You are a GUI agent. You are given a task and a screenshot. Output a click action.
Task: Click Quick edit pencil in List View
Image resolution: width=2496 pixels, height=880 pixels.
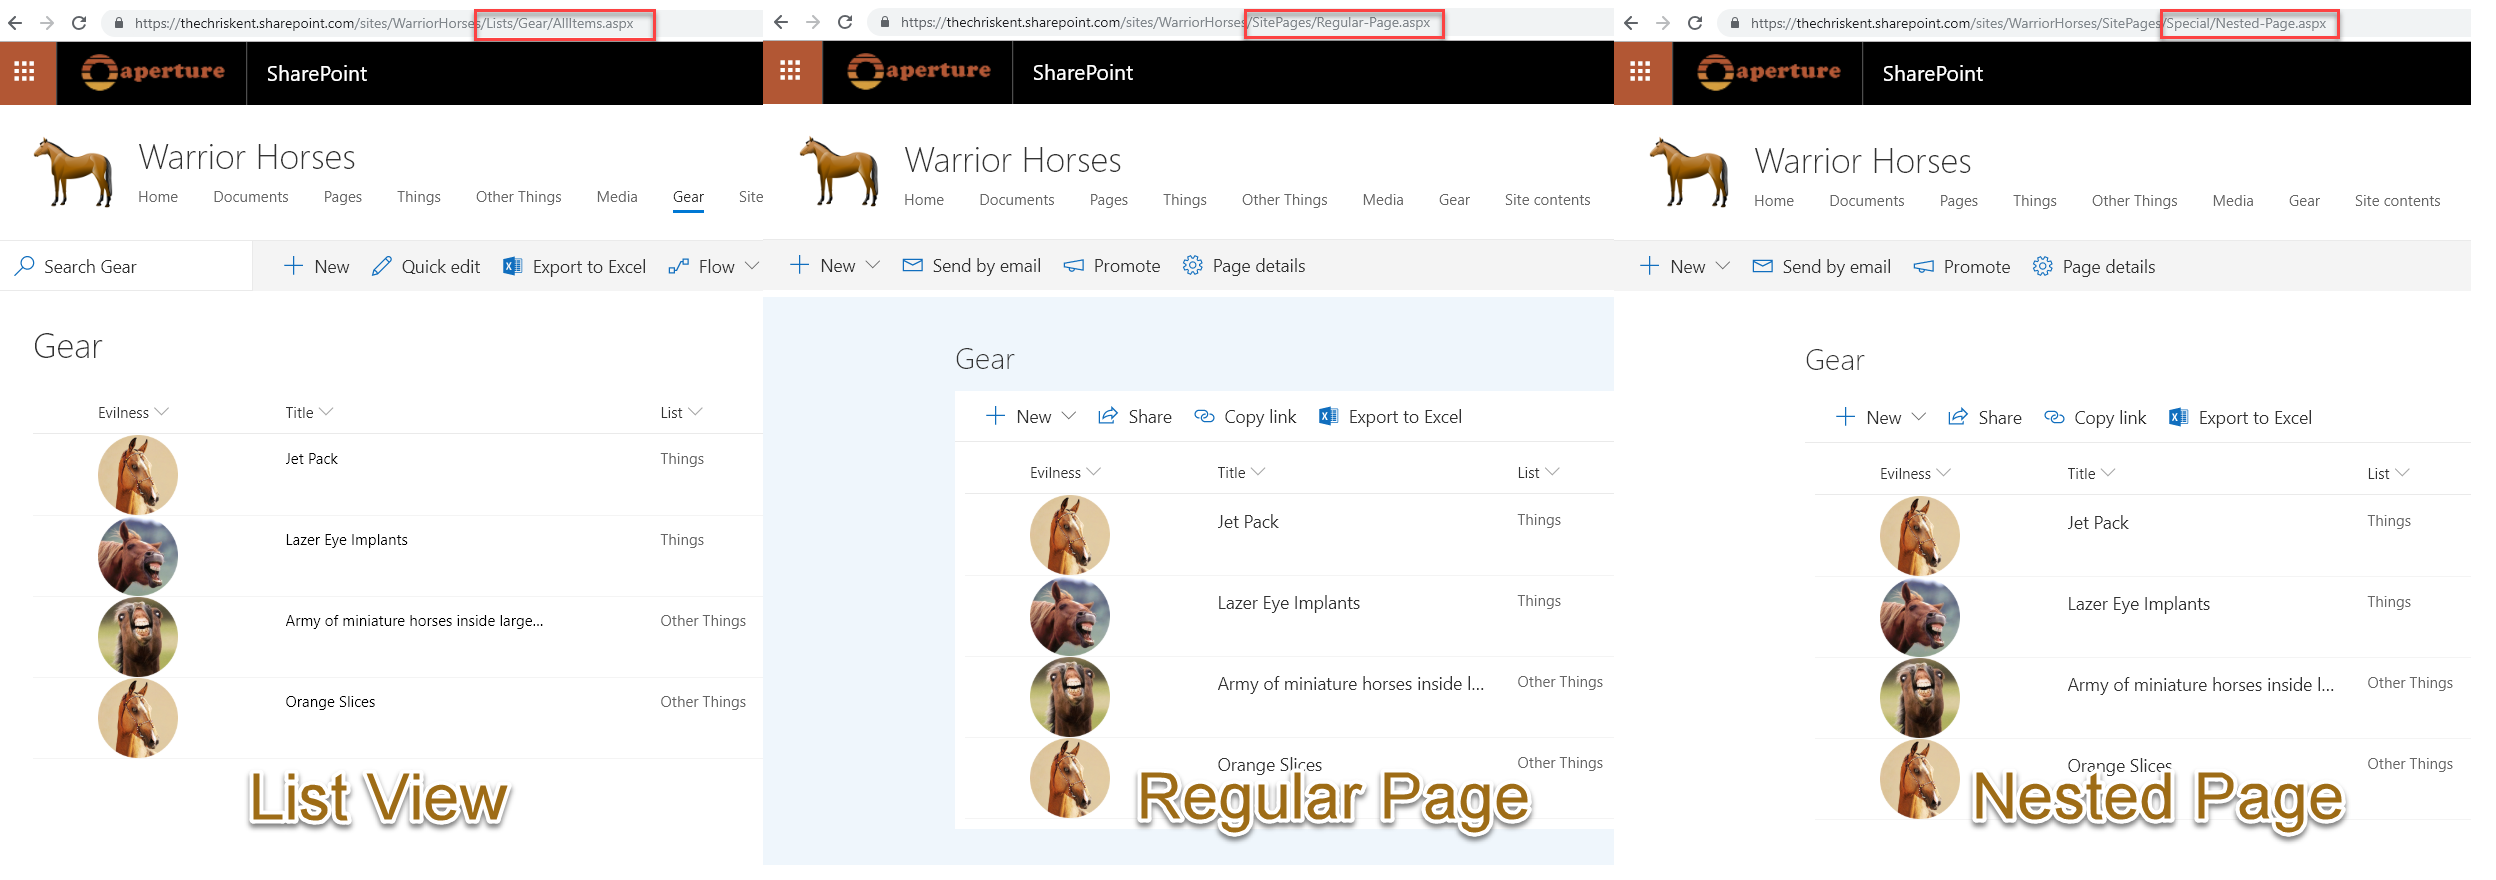click(426, 266)
